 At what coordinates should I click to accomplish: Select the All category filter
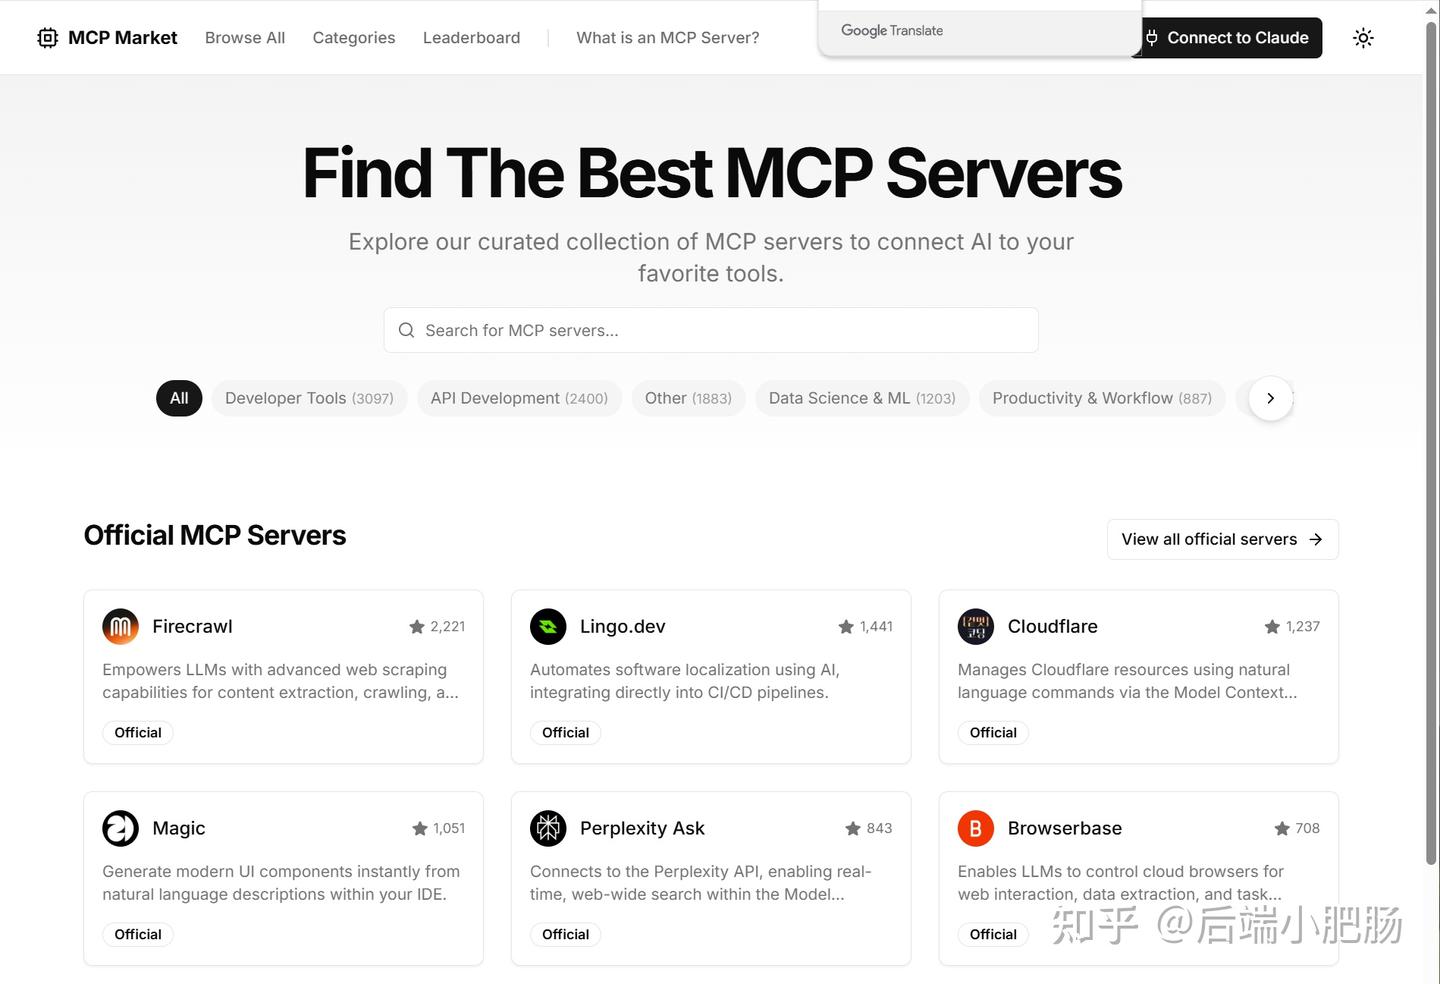pos(179,398)
